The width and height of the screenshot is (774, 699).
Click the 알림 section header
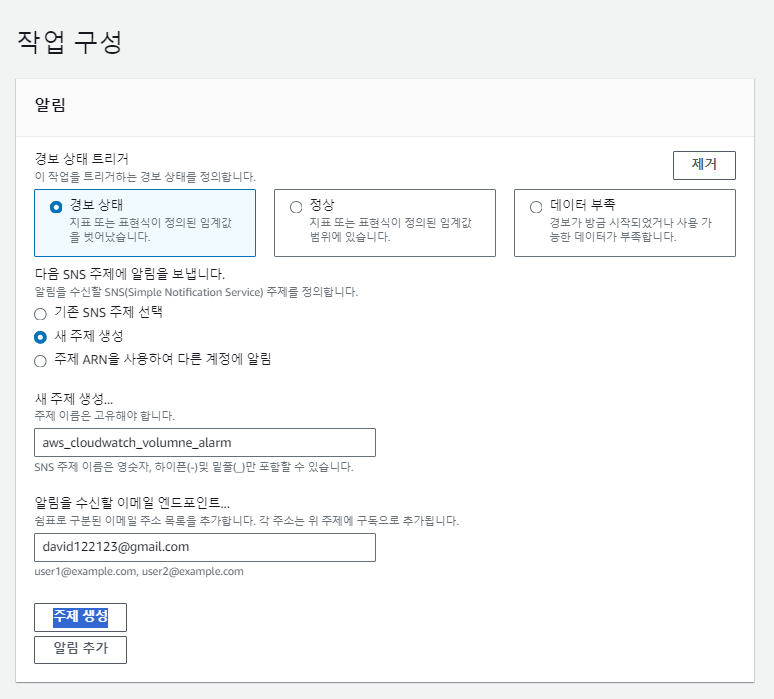click(51, 106)
